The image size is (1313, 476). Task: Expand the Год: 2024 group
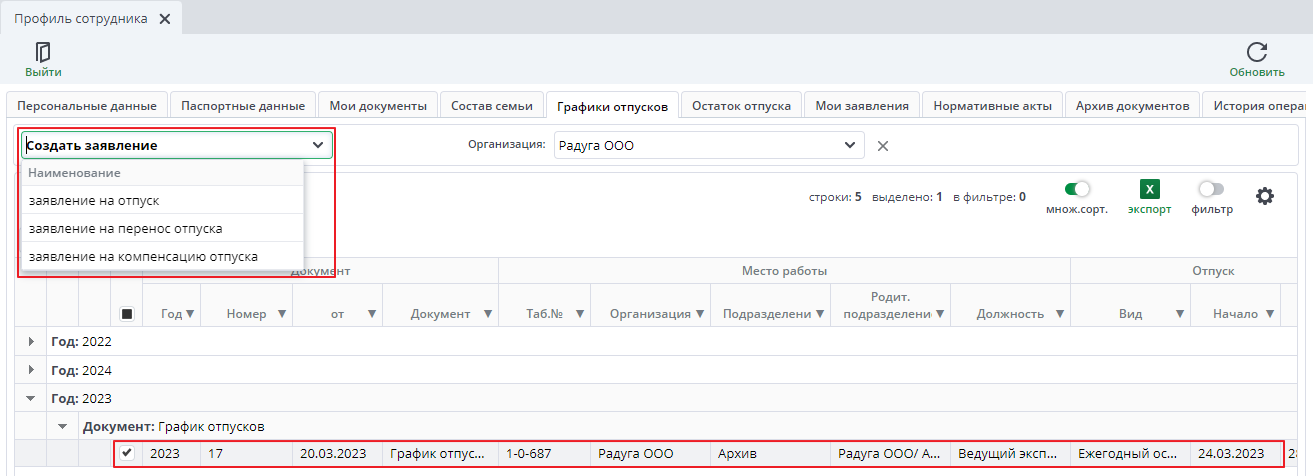coord(33,370)
